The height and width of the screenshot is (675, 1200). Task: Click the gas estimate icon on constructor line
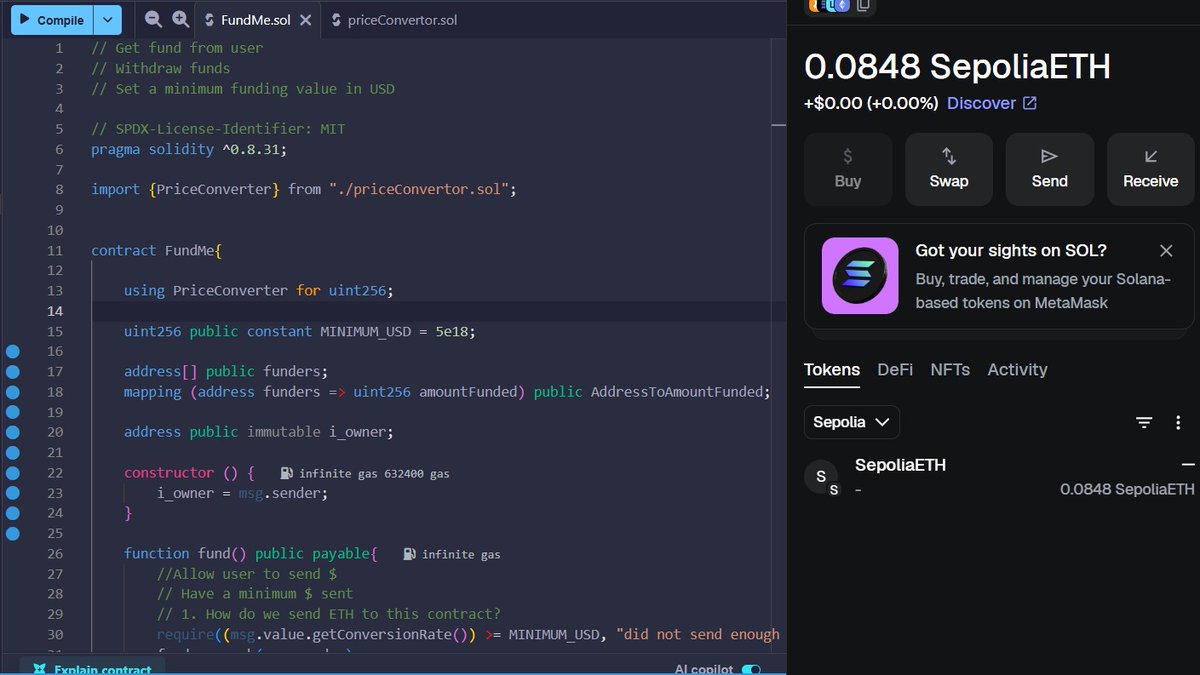pos(286,473)
